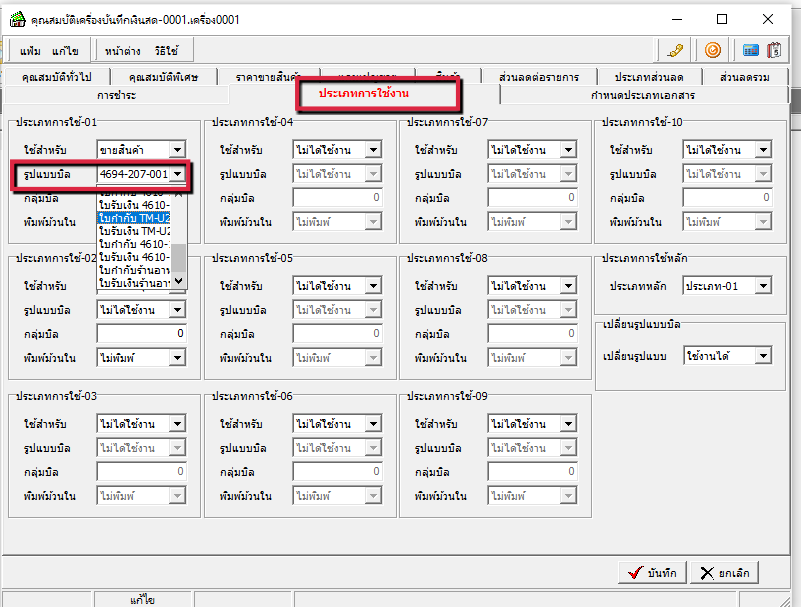This screenshot has width=801, height=607.
Task: Expand ใช้สำหรับ dropdown in ประเภทการใช้-01
Action: tap(177, 150)
